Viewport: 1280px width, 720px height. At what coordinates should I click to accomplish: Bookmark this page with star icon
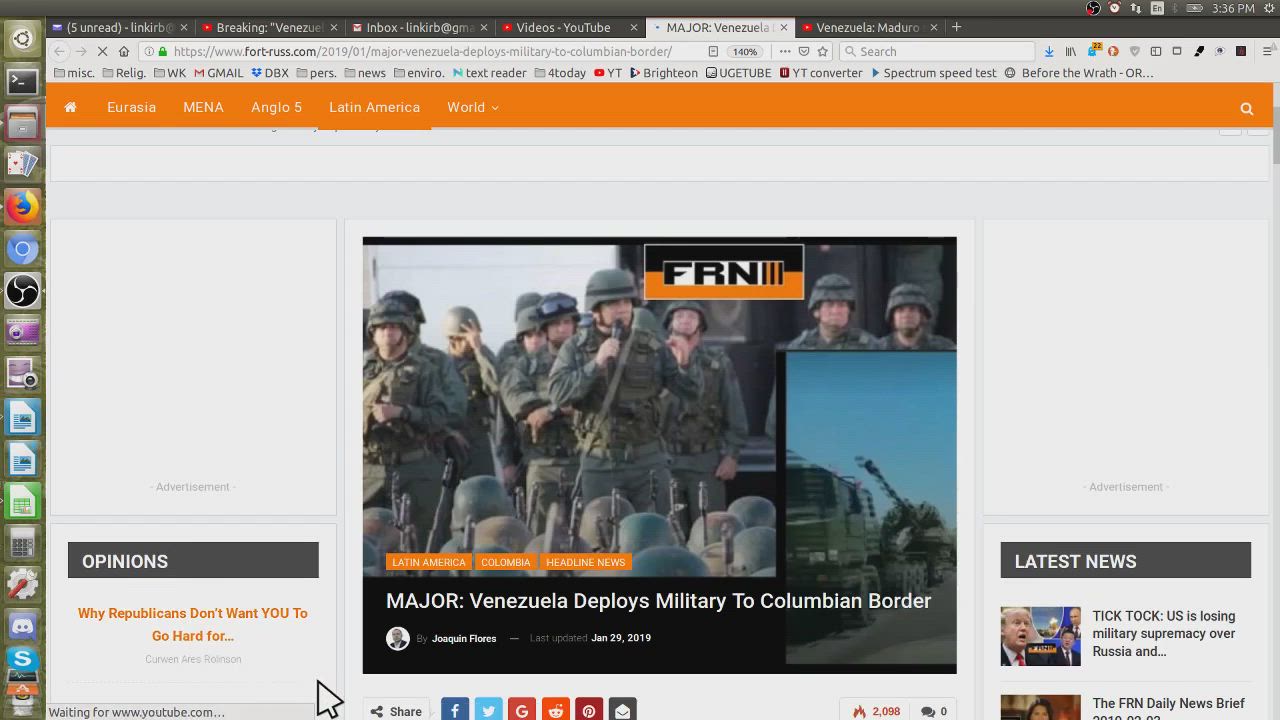pyautogui.click(x=823, y=51)
